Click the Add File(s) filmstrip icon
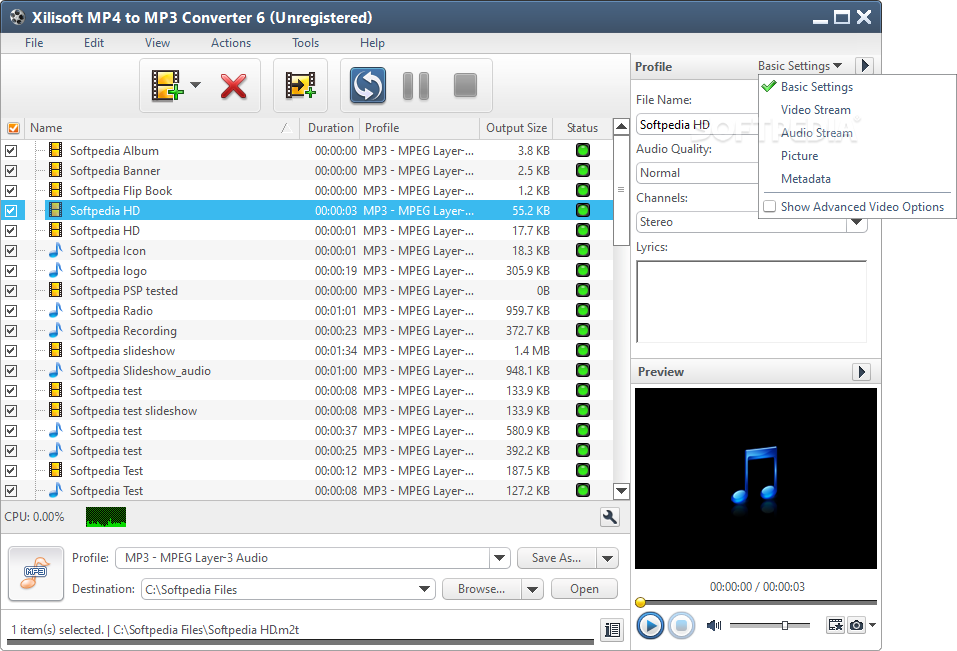957x651 pixels. [167, 85]
